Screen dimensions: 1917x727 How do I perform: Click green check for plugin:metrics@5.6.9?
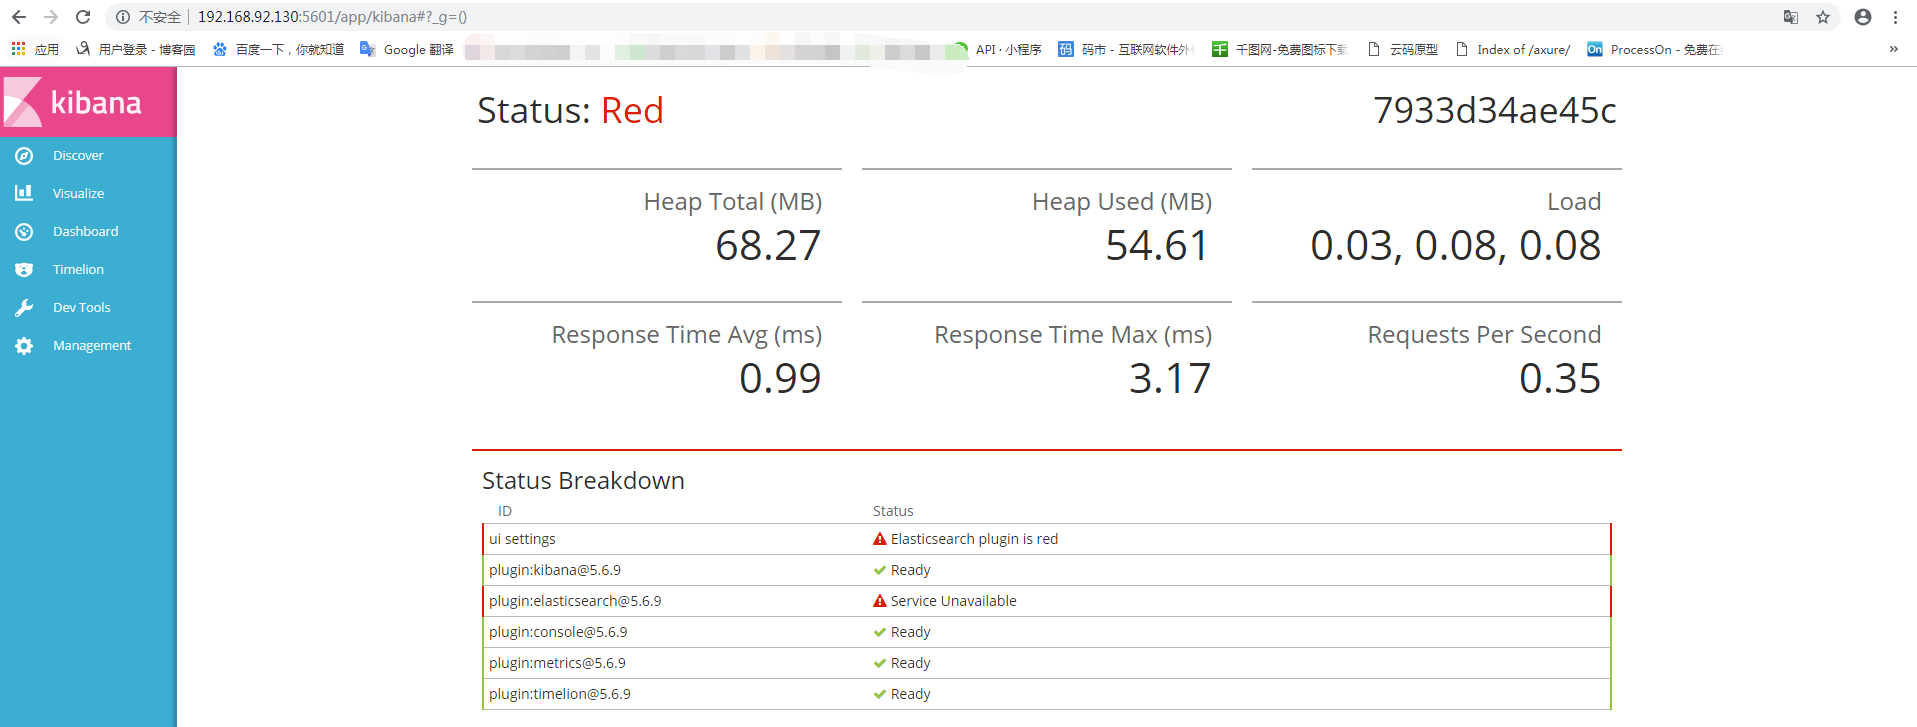click(x=880, y=663)
